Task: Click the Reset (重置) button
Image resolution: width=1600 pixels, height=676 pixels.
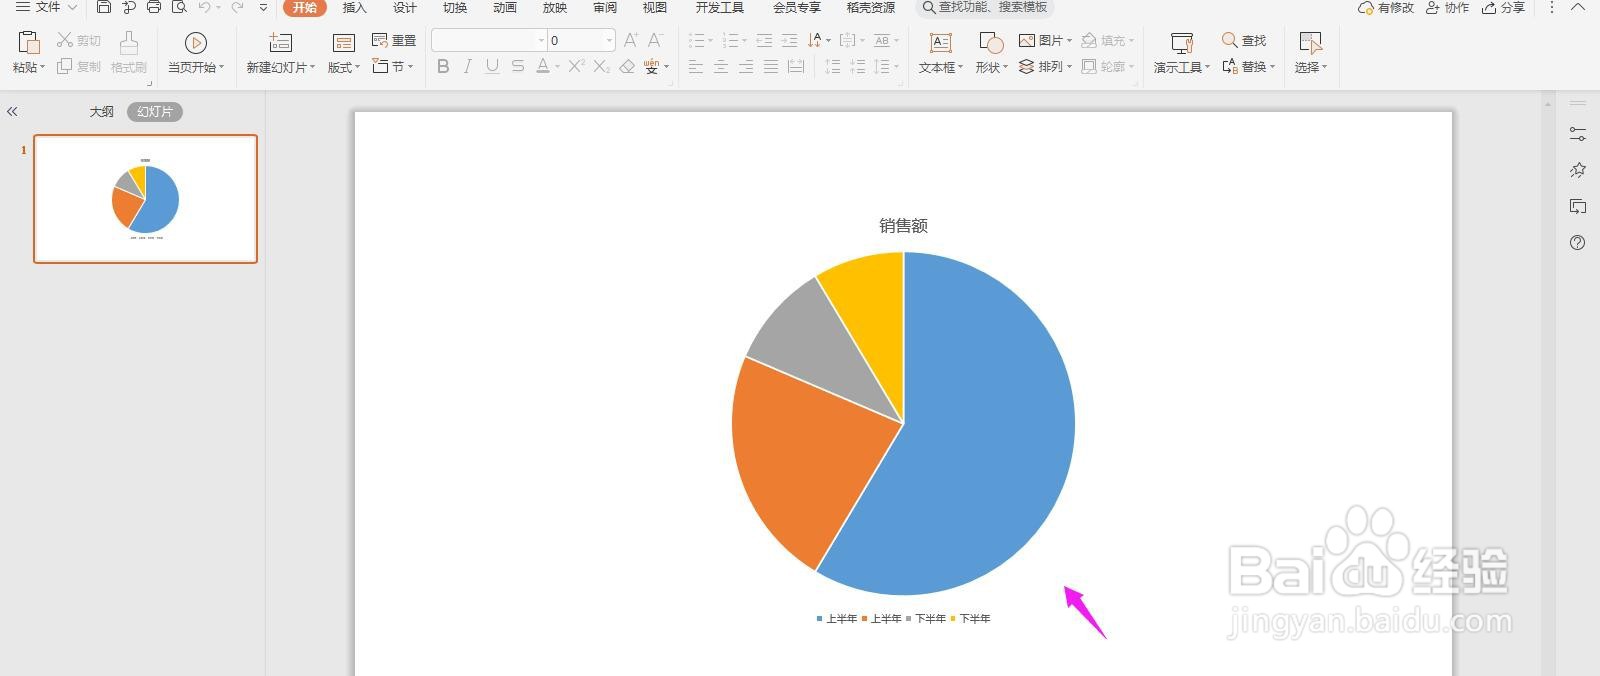Action: pyautogui.click(x=393, y=40)
